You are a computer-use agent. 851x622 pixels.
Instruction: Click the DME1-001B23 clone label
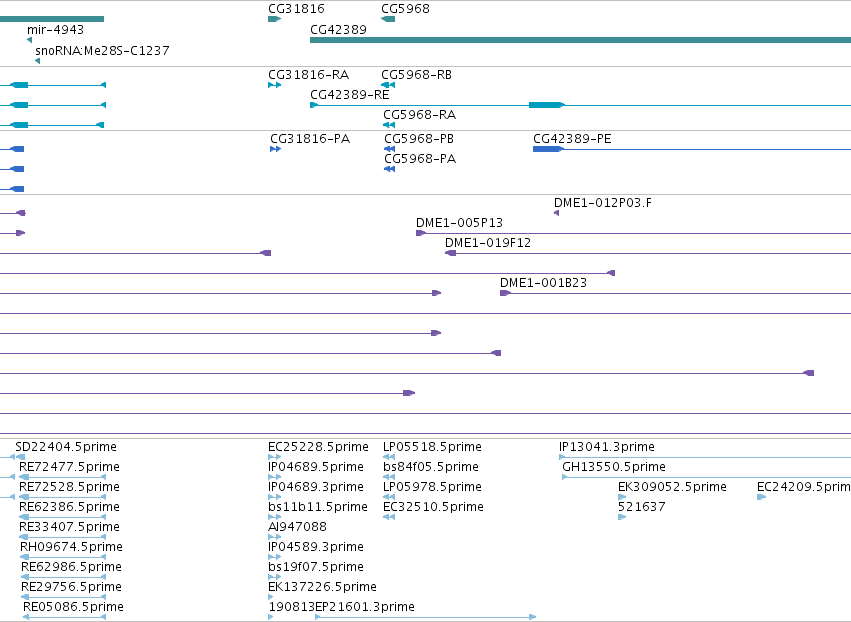543,283
